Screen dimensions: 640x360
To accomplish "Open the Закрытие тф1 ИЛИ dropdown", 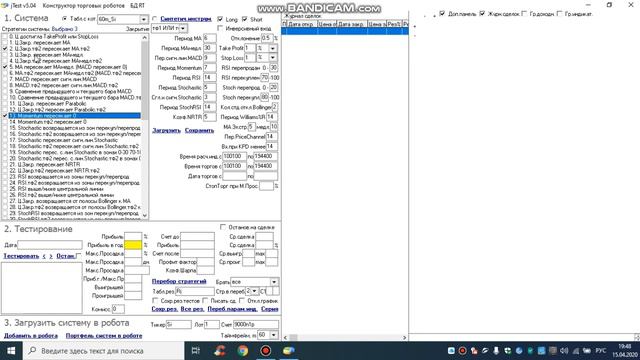I will point(183,28).
